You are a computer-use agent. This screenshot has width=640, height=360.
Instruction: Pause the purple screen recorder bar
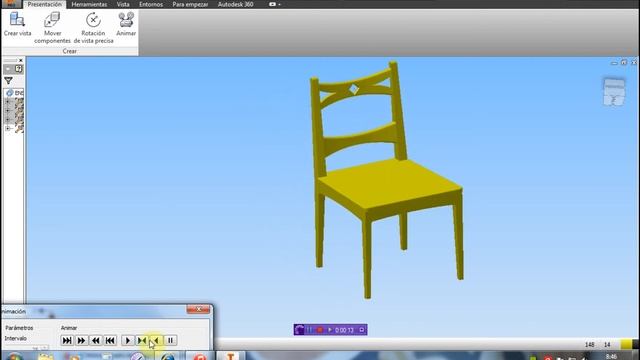tap(309, 330)
